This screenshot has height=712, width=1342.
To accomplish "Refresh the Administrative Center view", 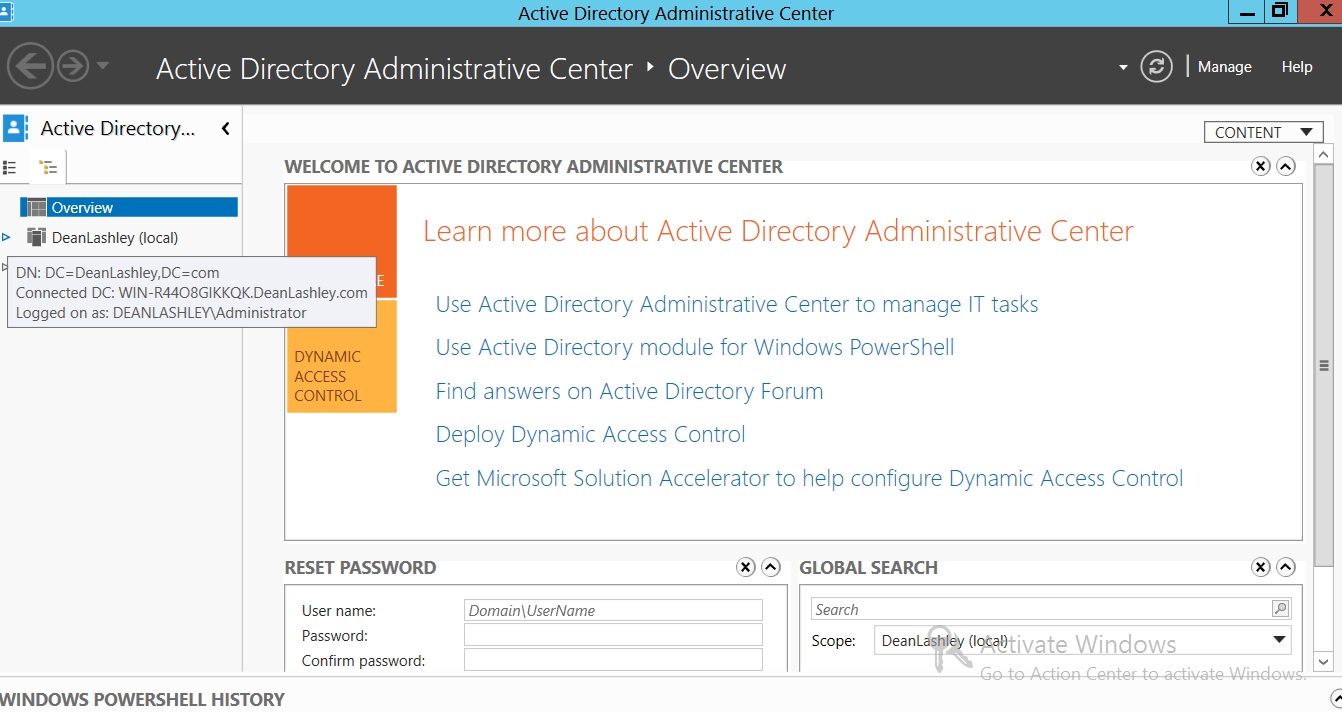I will 1156,67.
